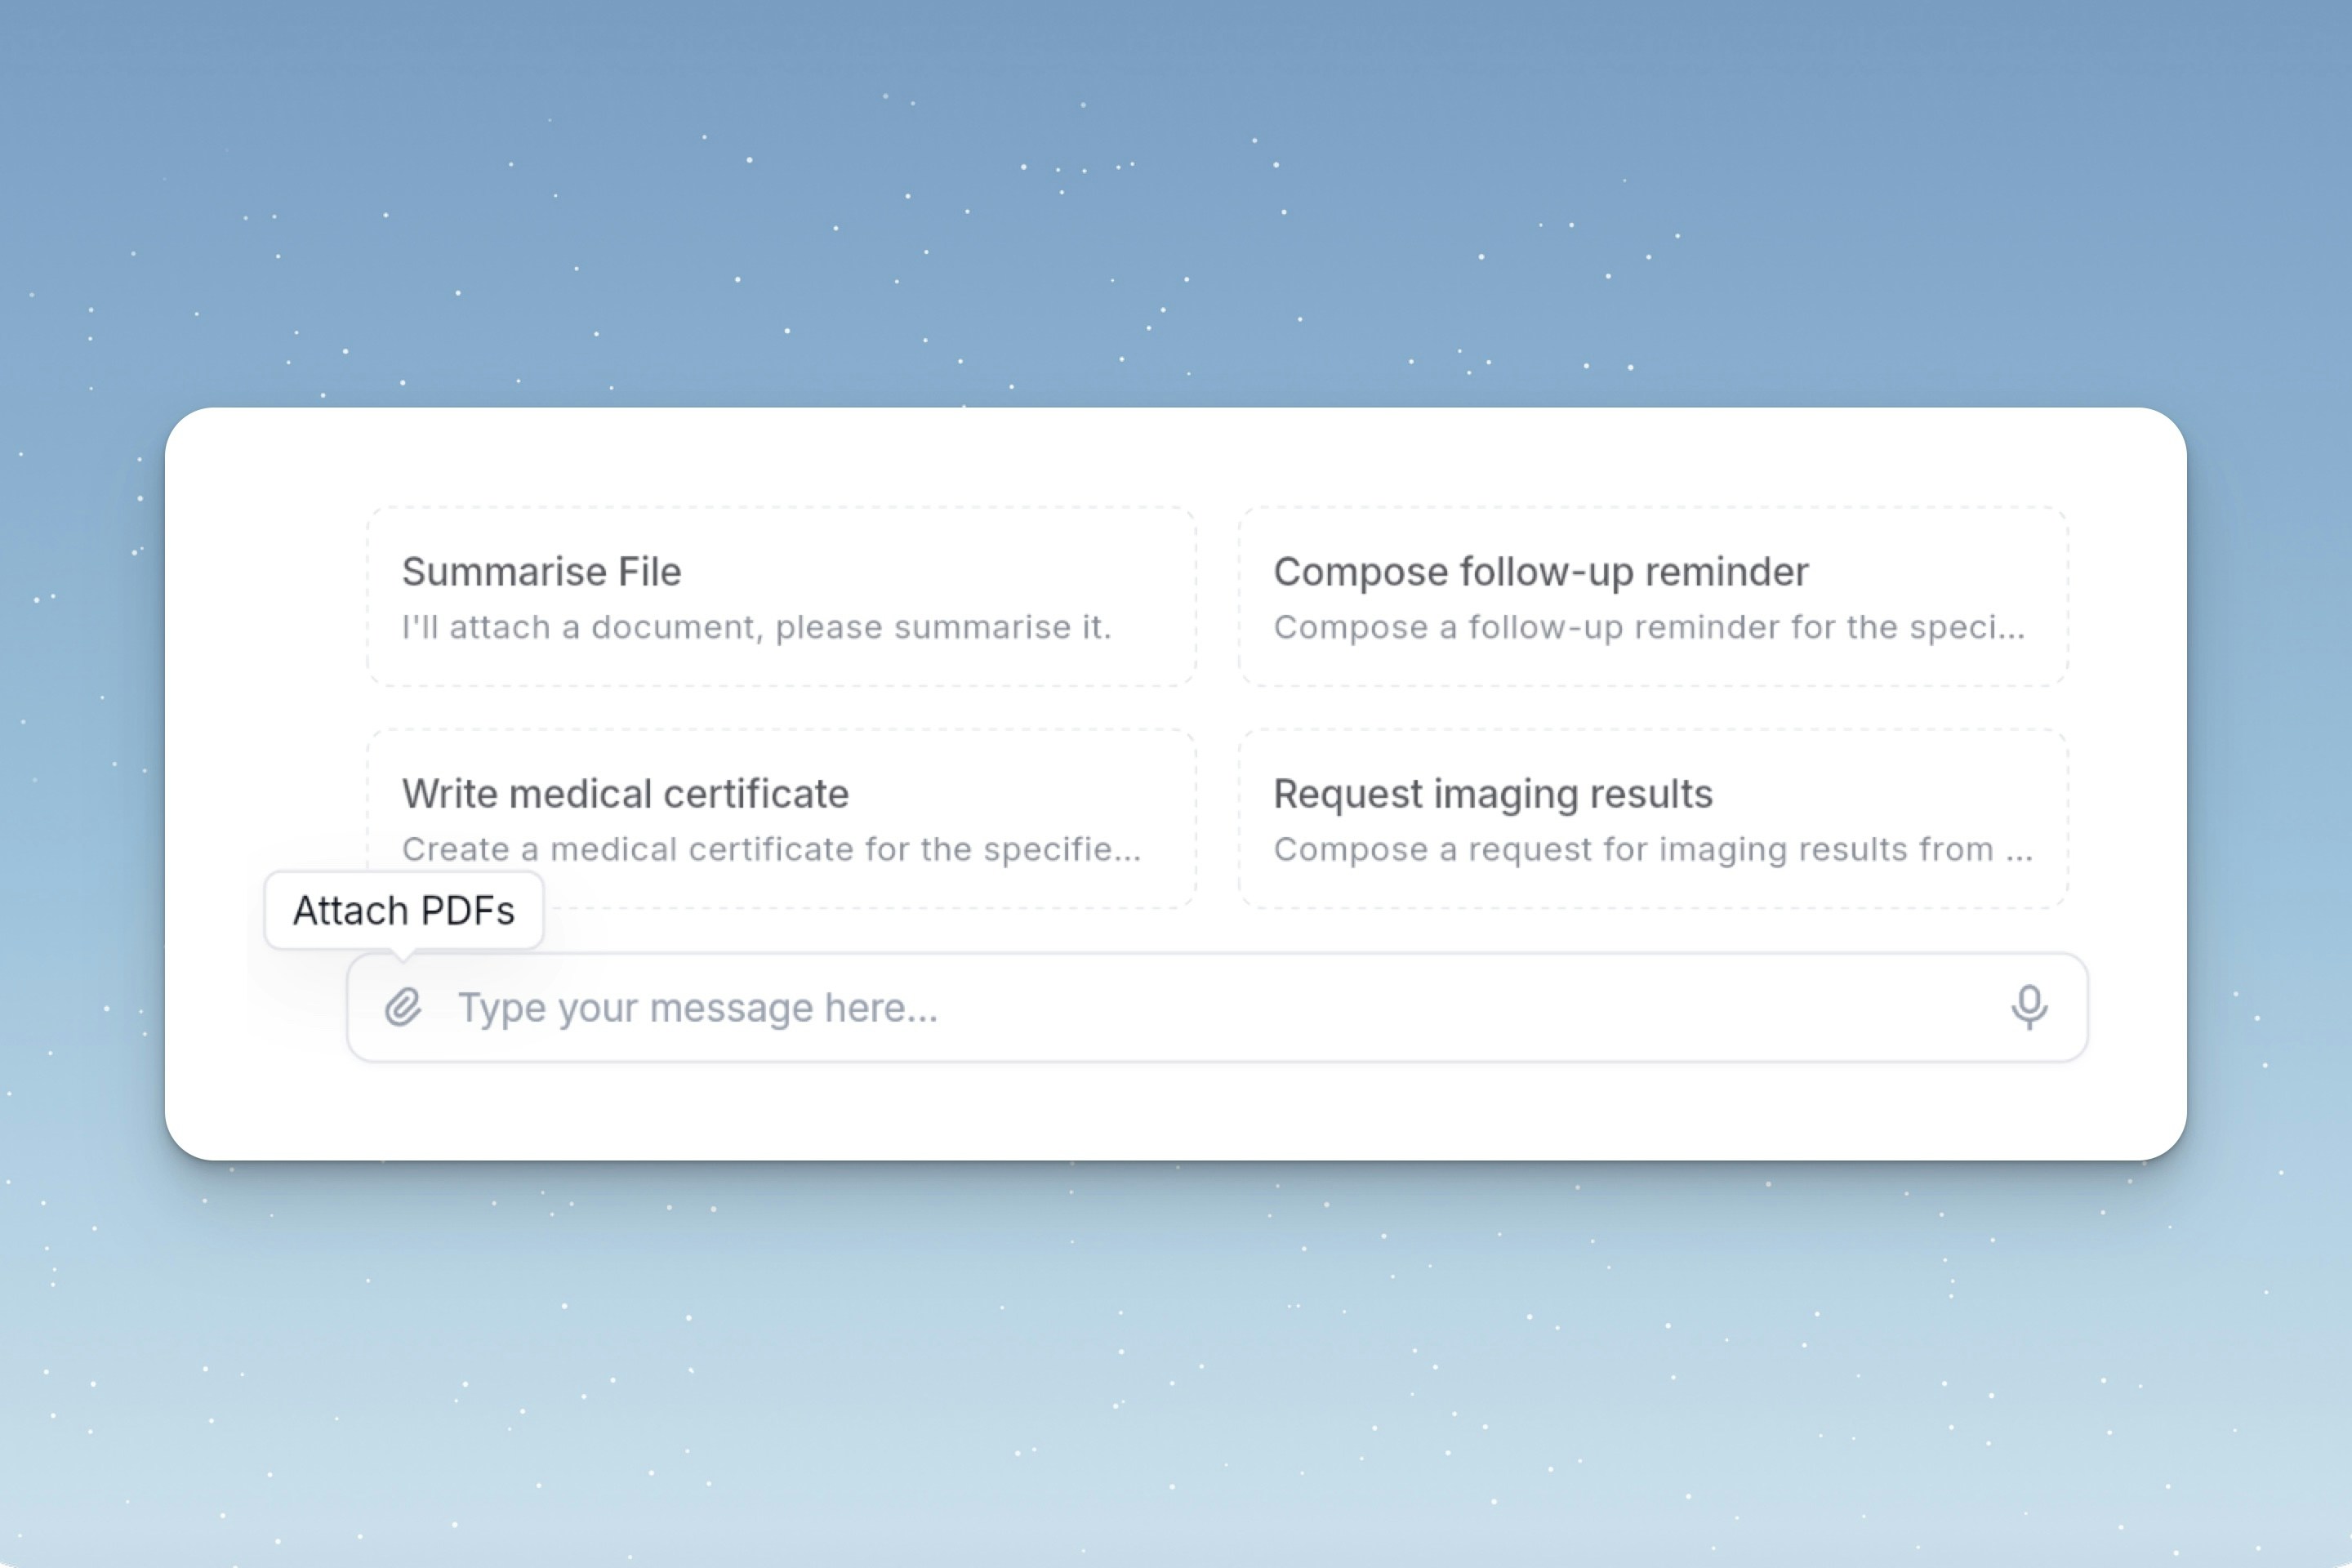Click the "Create a medical certificate" description

tap(770, 849)
